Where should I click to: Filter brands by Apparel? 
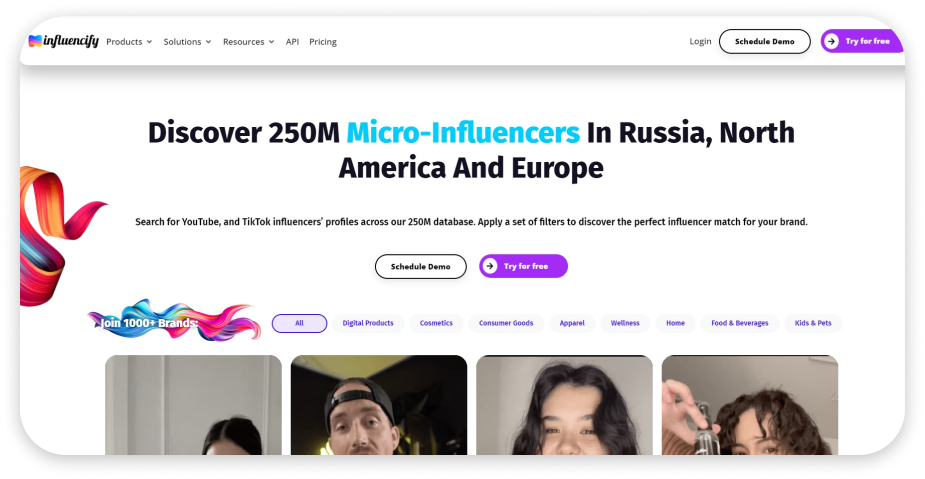click(572, 323)
